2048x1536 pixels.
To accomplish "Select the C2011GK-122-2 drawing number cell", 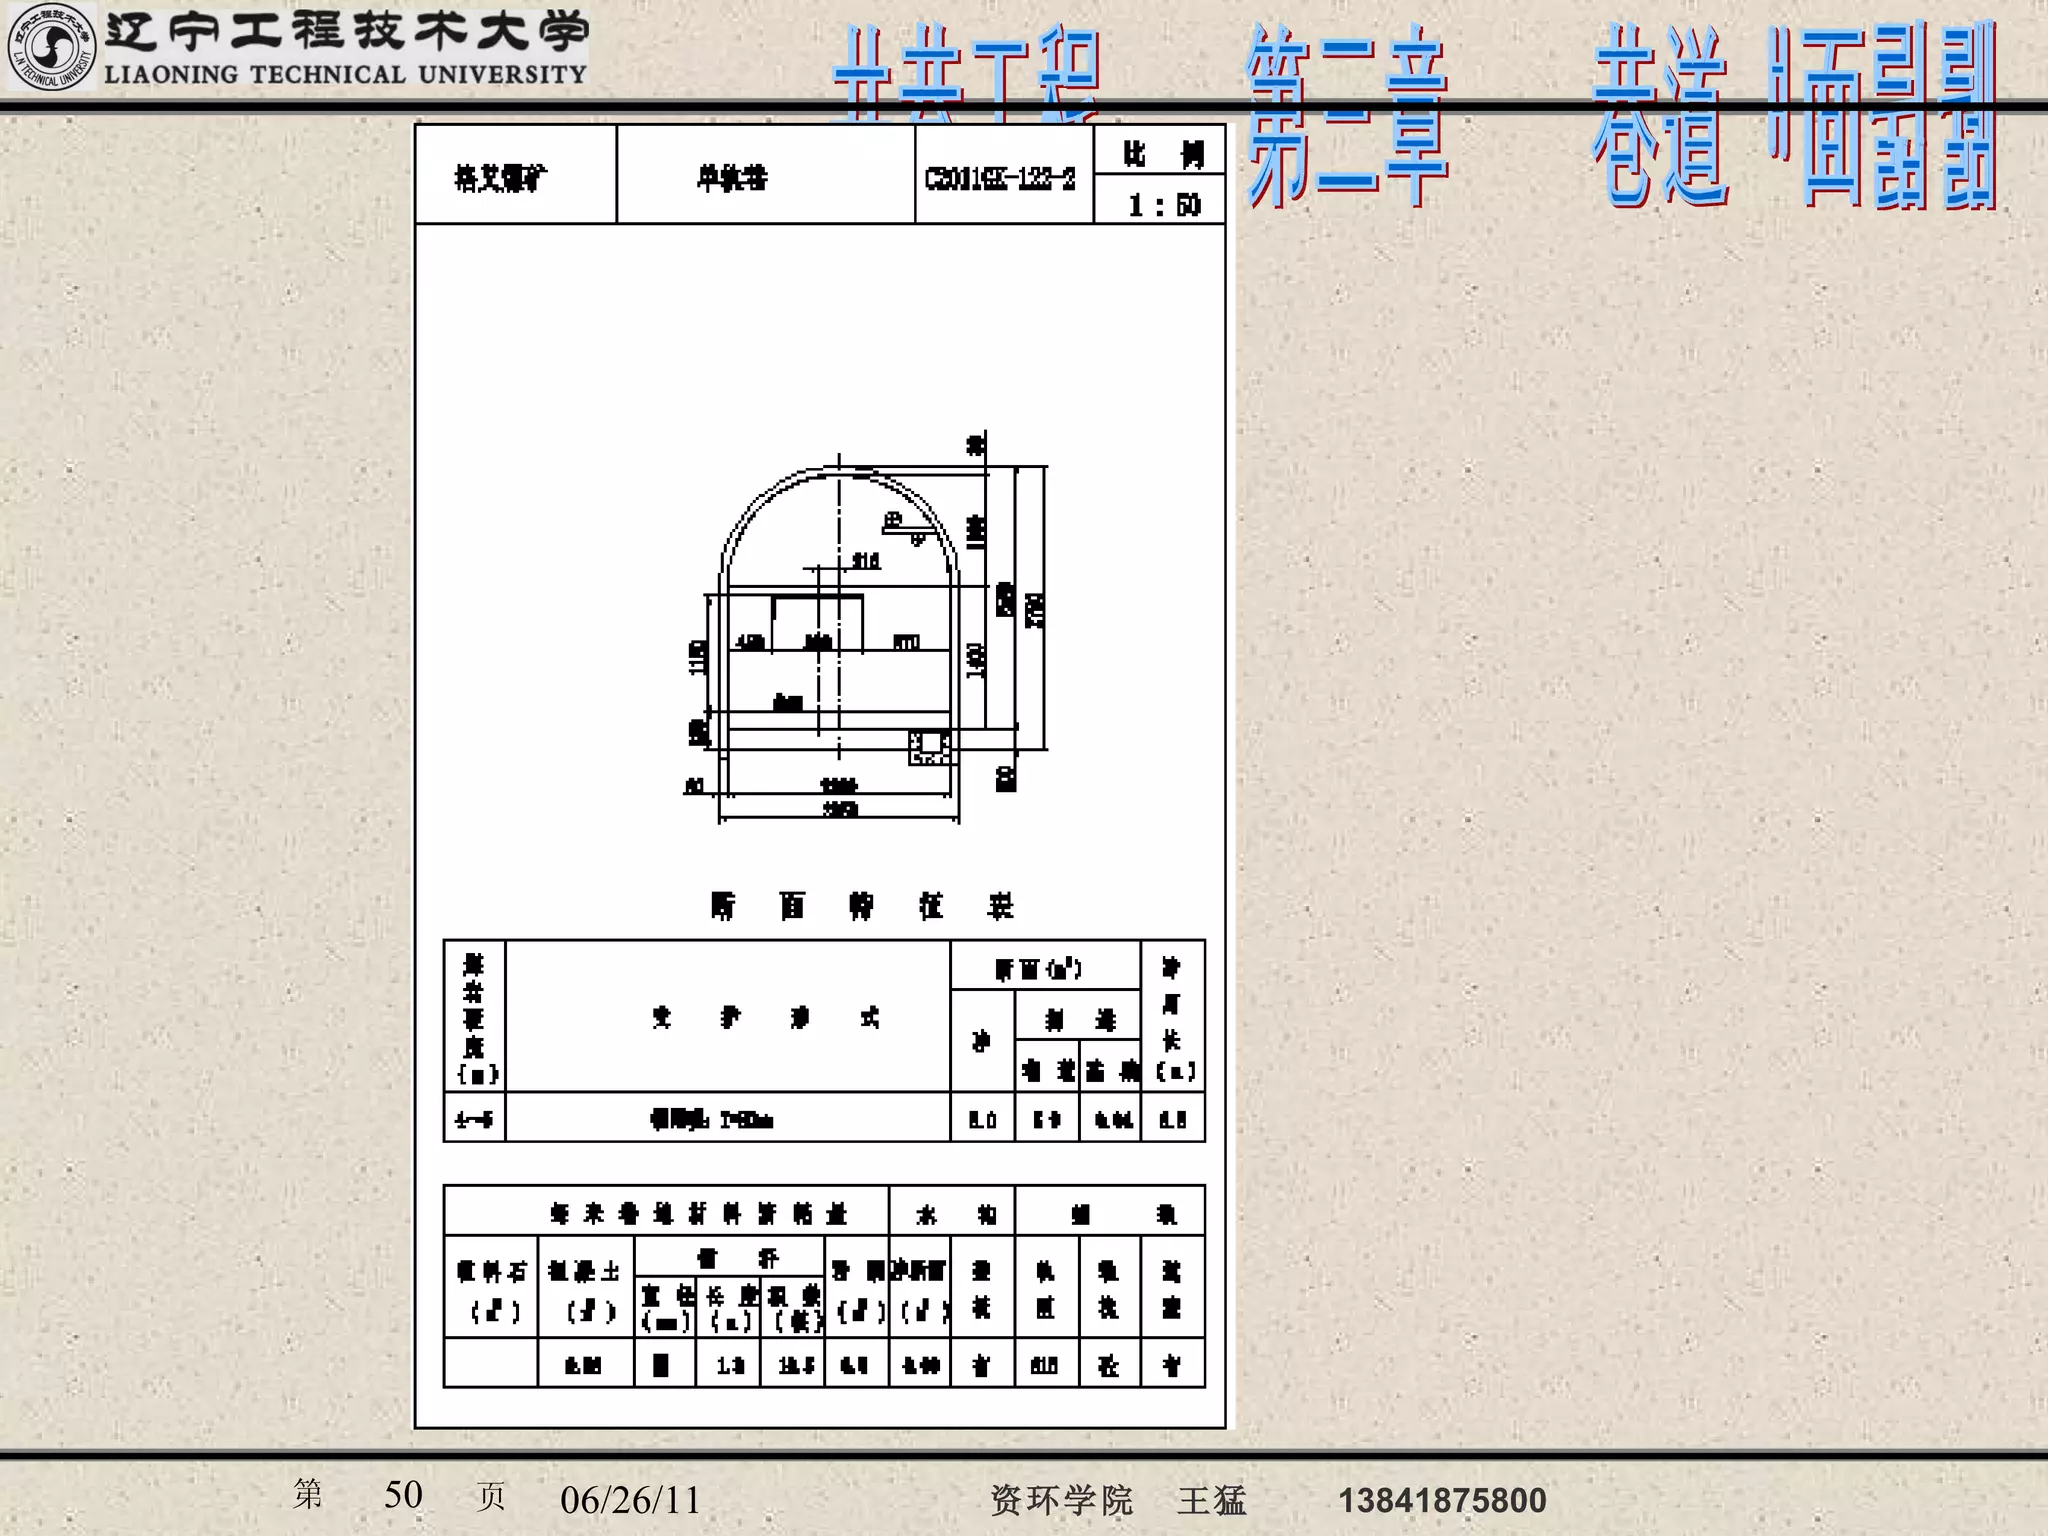I will [1001, 179].
